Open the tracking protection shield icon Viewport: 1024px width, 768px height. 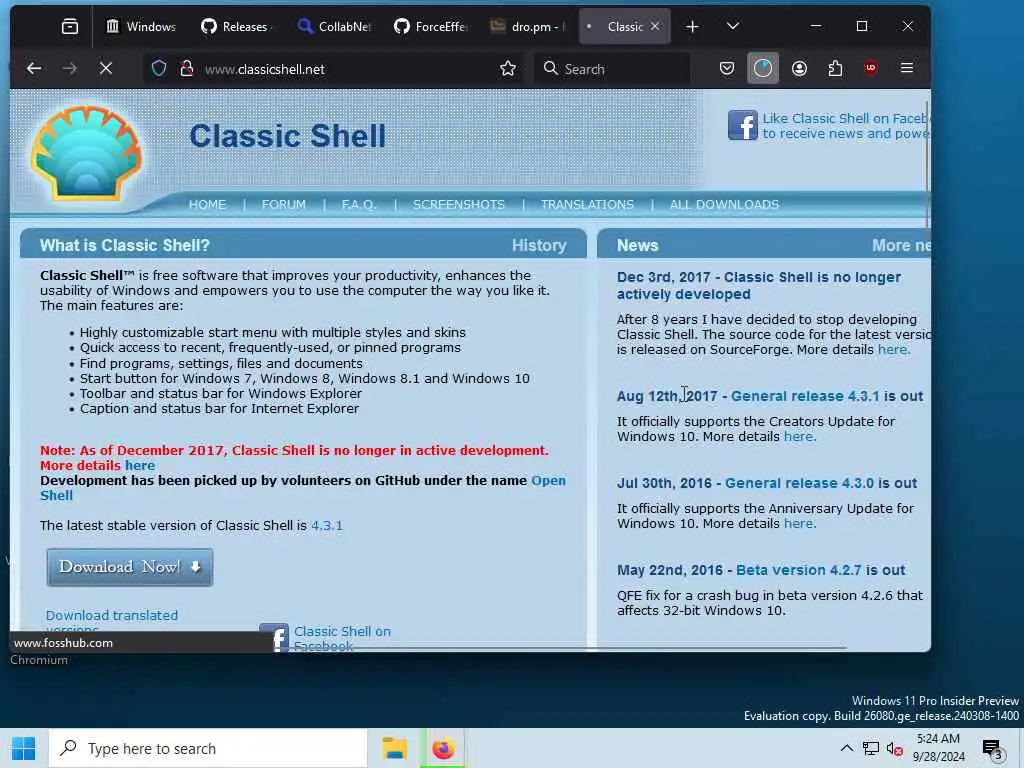(x=159, y=69)
